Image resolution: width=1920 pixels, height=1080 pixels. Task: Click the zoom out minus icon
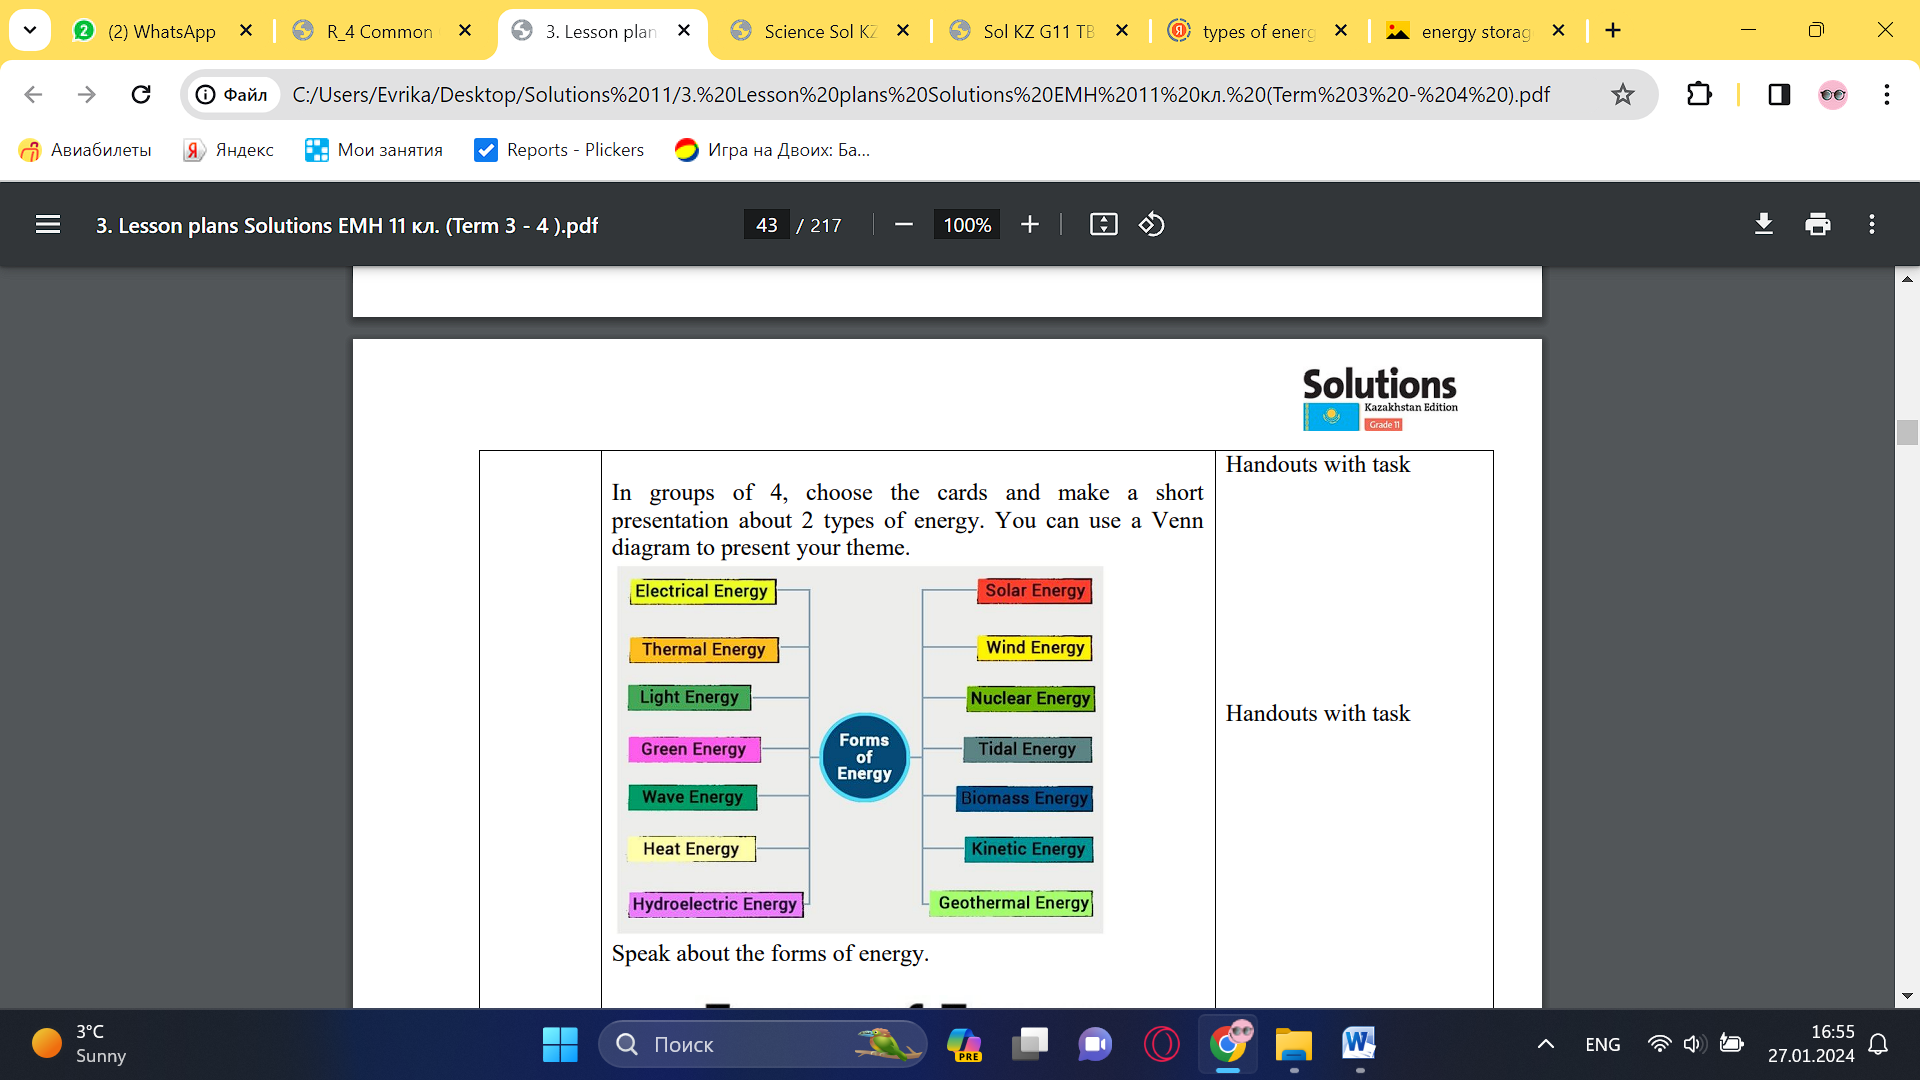903,225
